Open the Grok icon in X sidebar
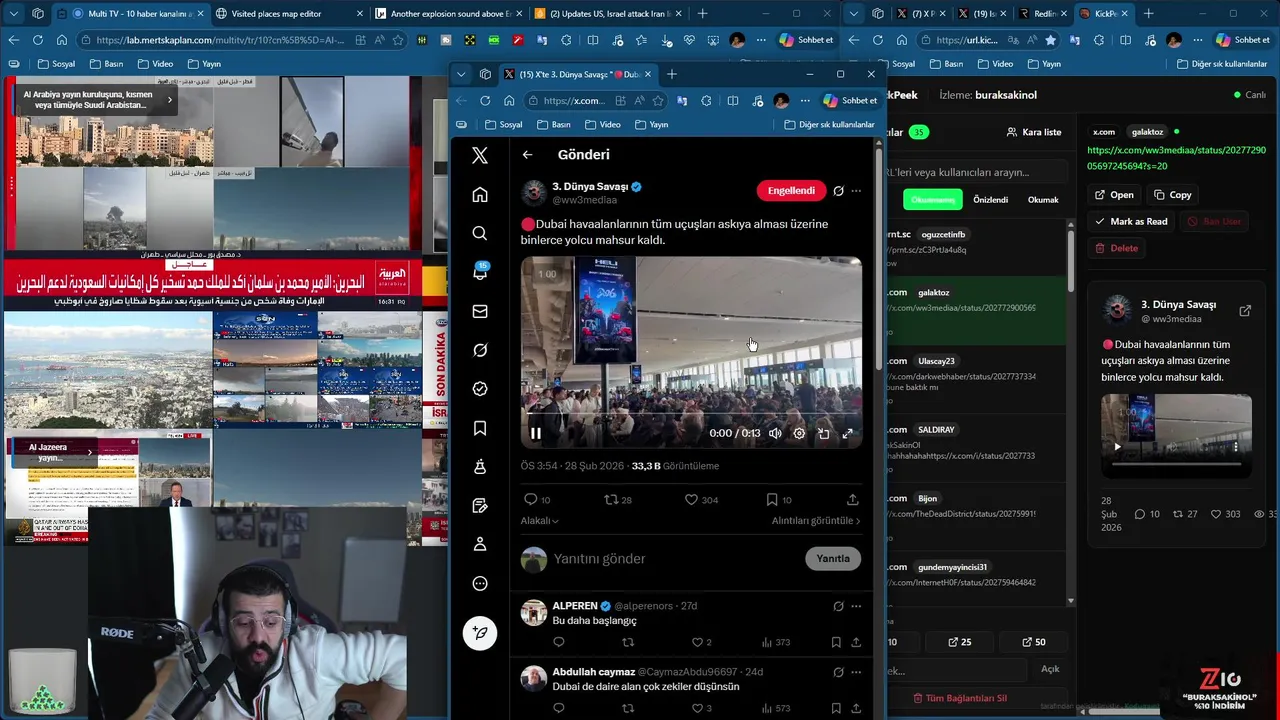 coord(480,350)
